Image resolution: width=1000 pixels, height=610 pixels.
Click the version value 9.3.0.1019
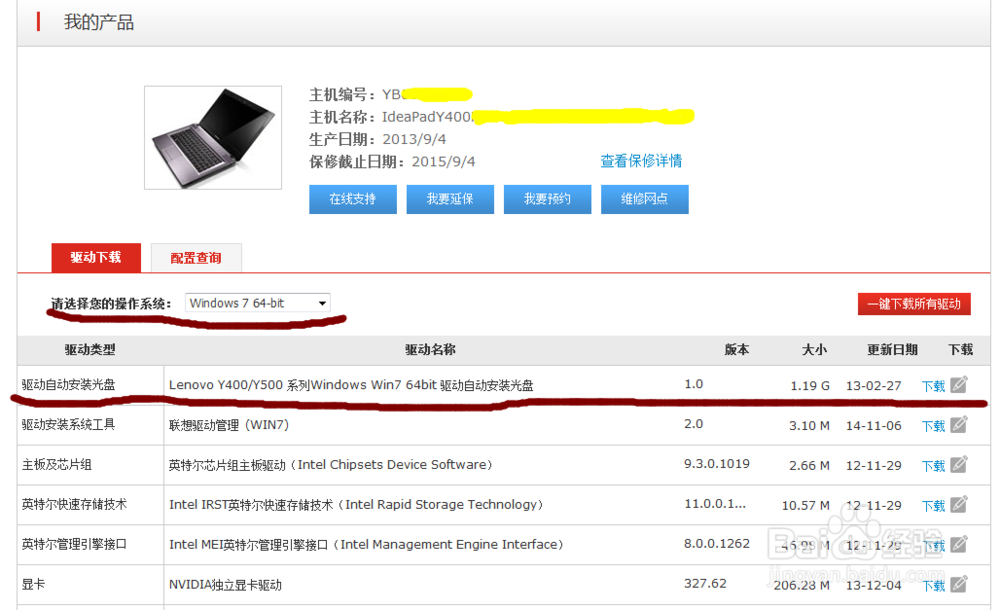click(x=717, y=464)
